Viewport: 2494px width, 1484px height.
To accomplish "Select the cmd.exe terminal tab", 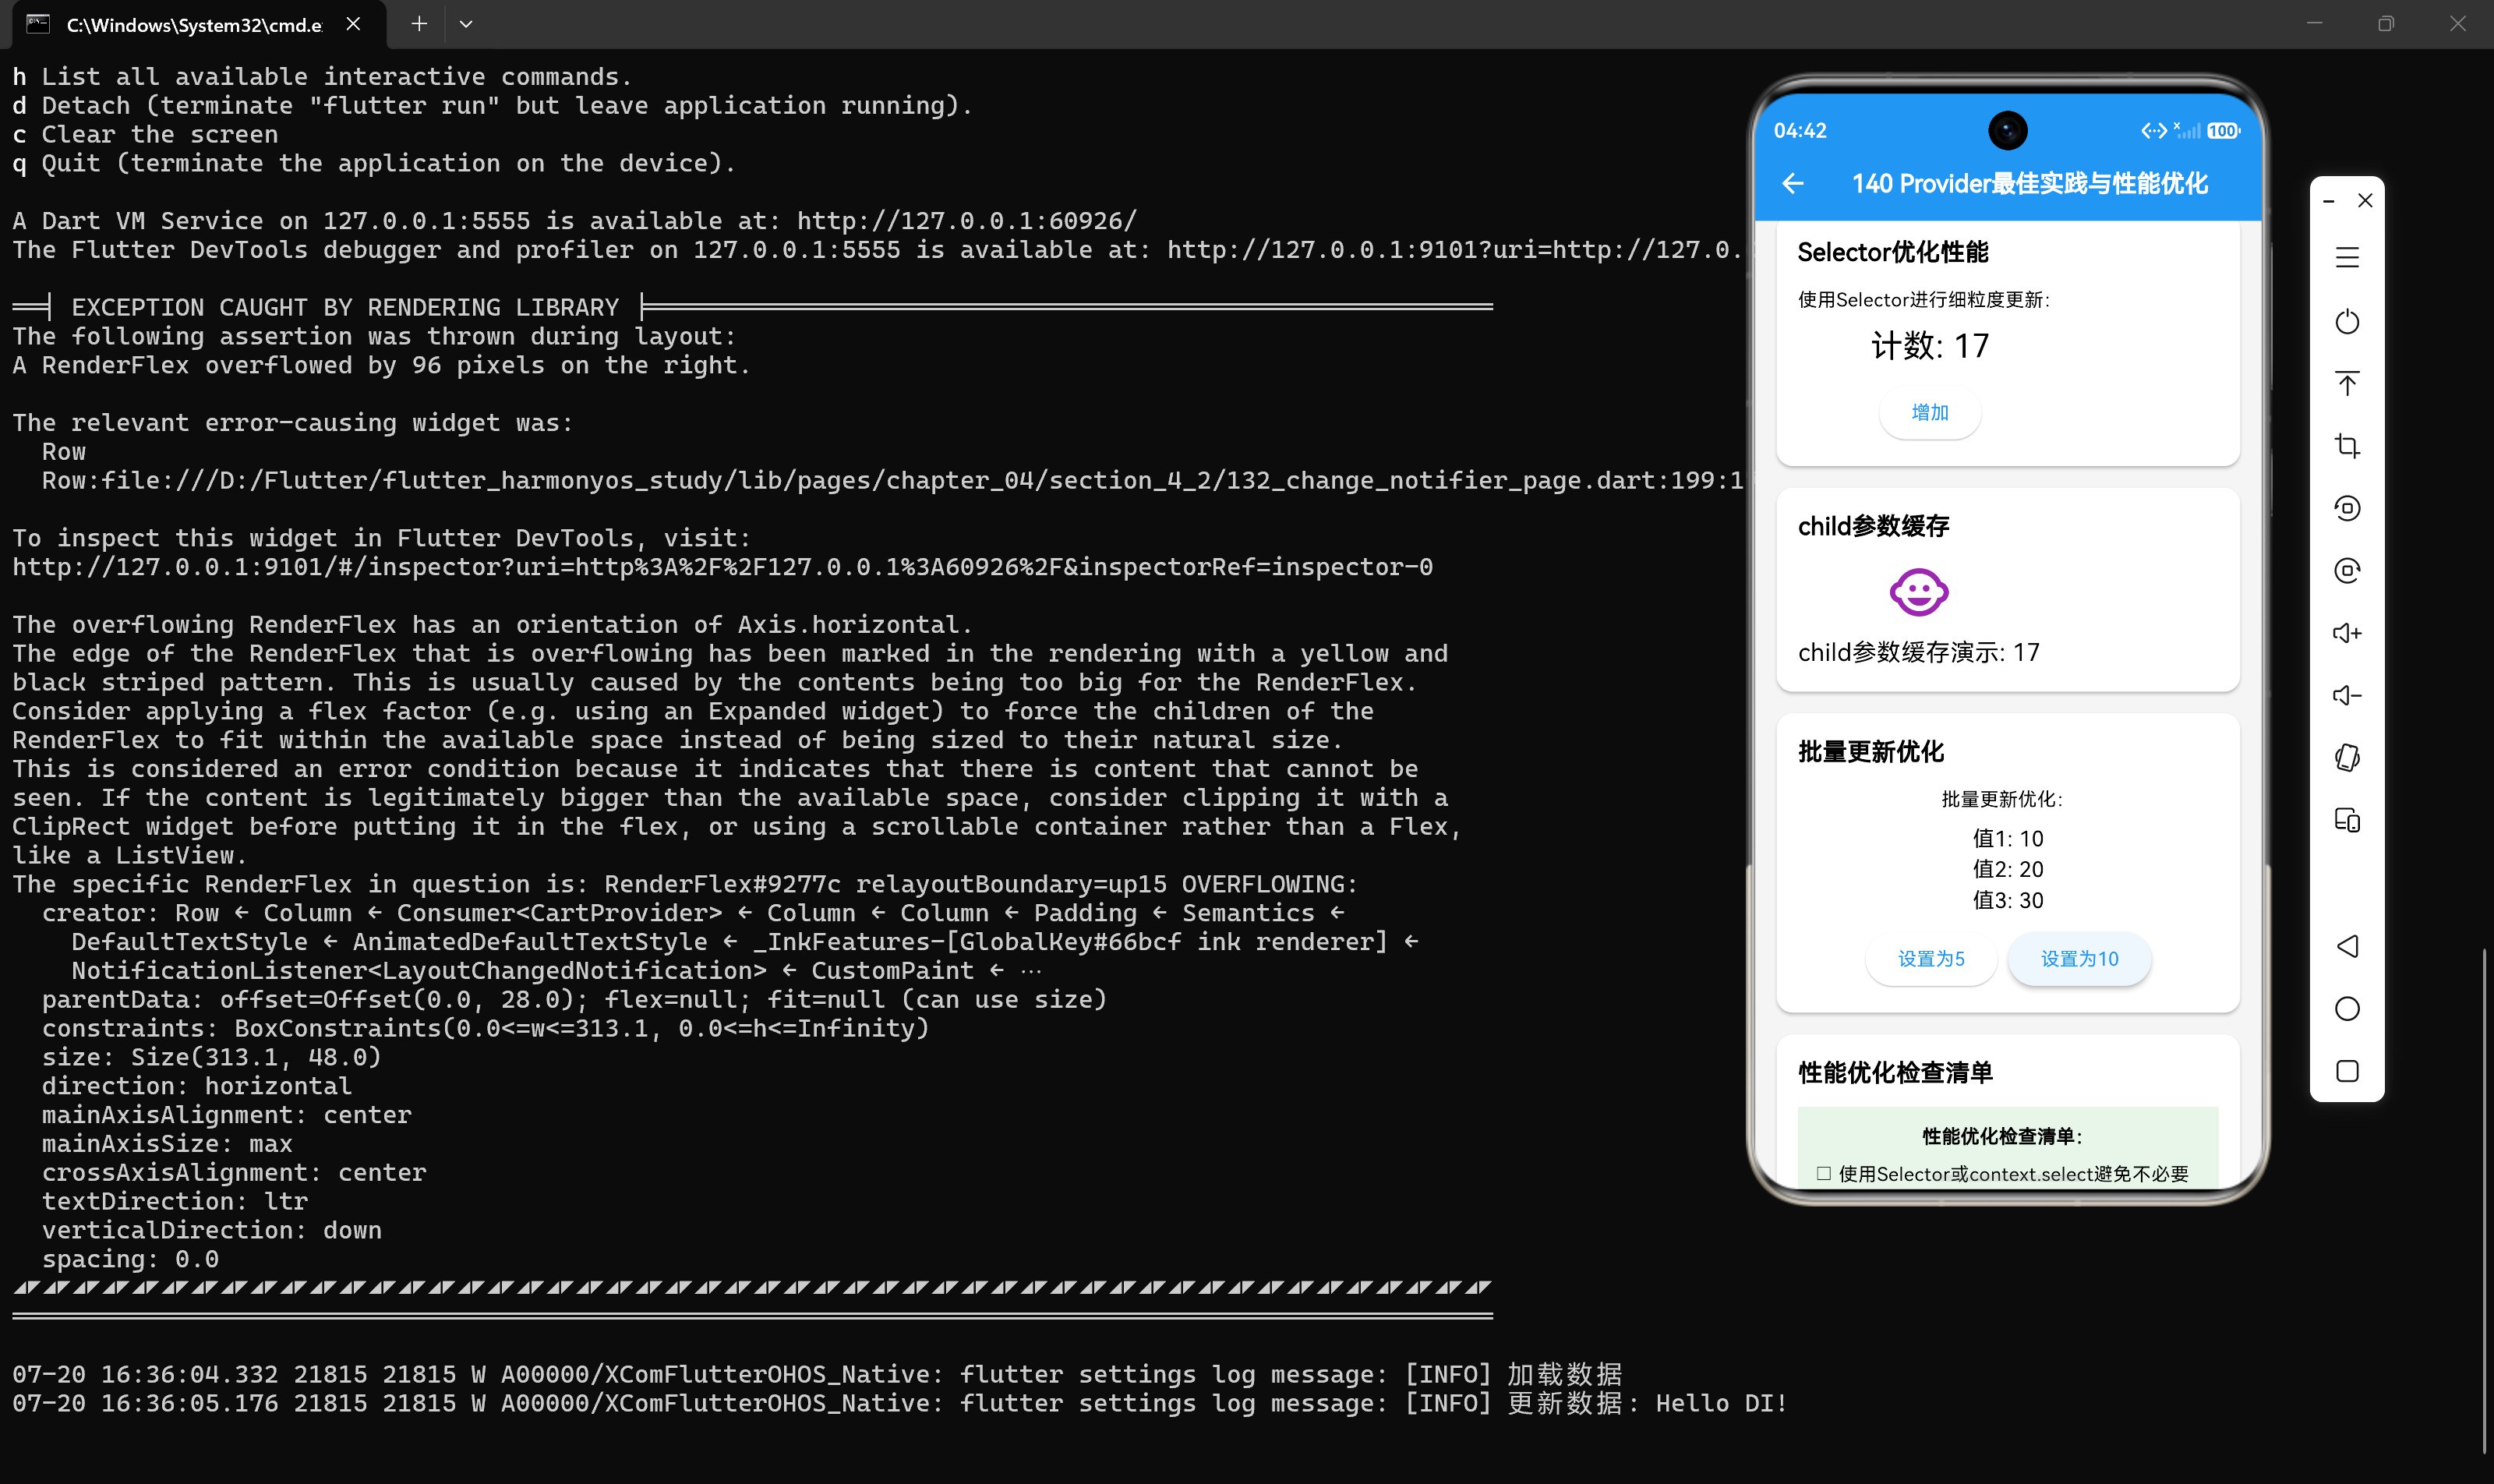I will coord(198,24).
